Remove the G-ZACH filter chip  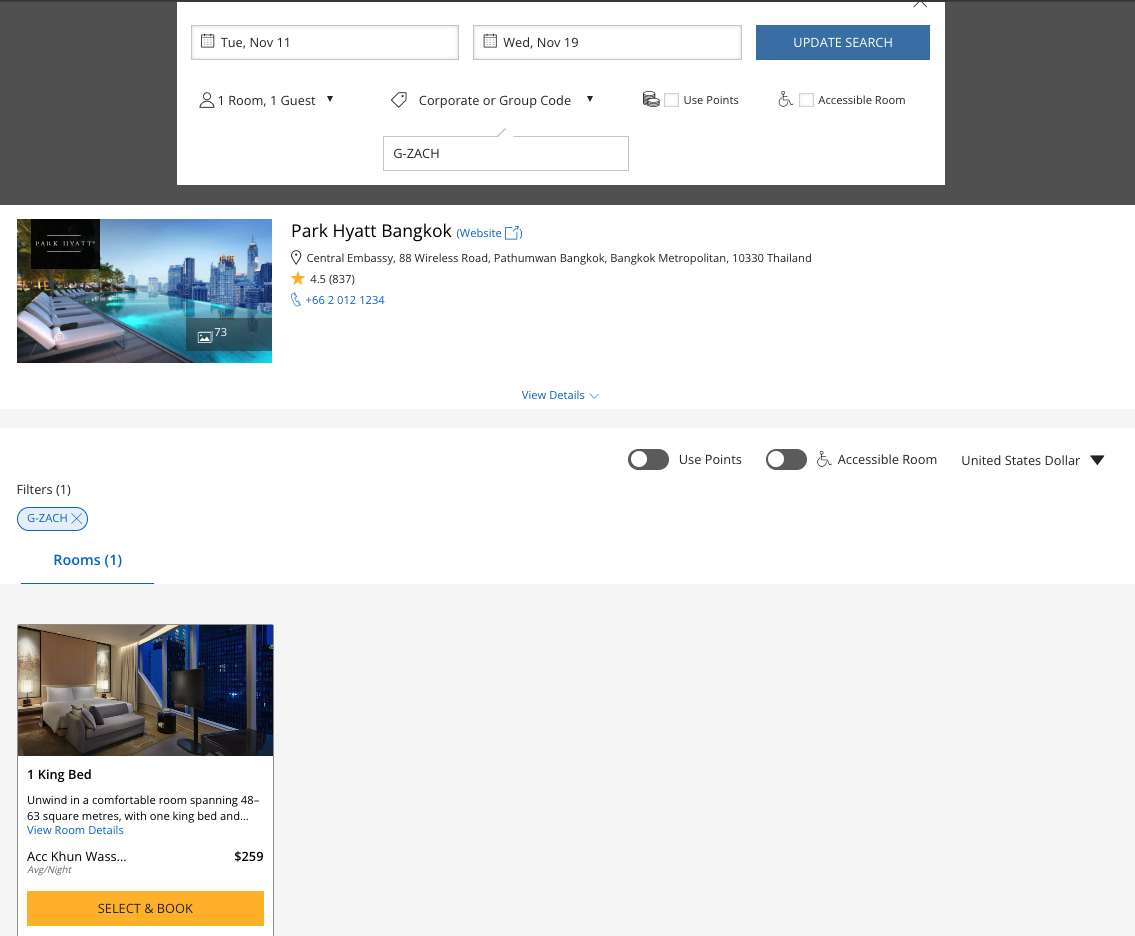[77, 518]
